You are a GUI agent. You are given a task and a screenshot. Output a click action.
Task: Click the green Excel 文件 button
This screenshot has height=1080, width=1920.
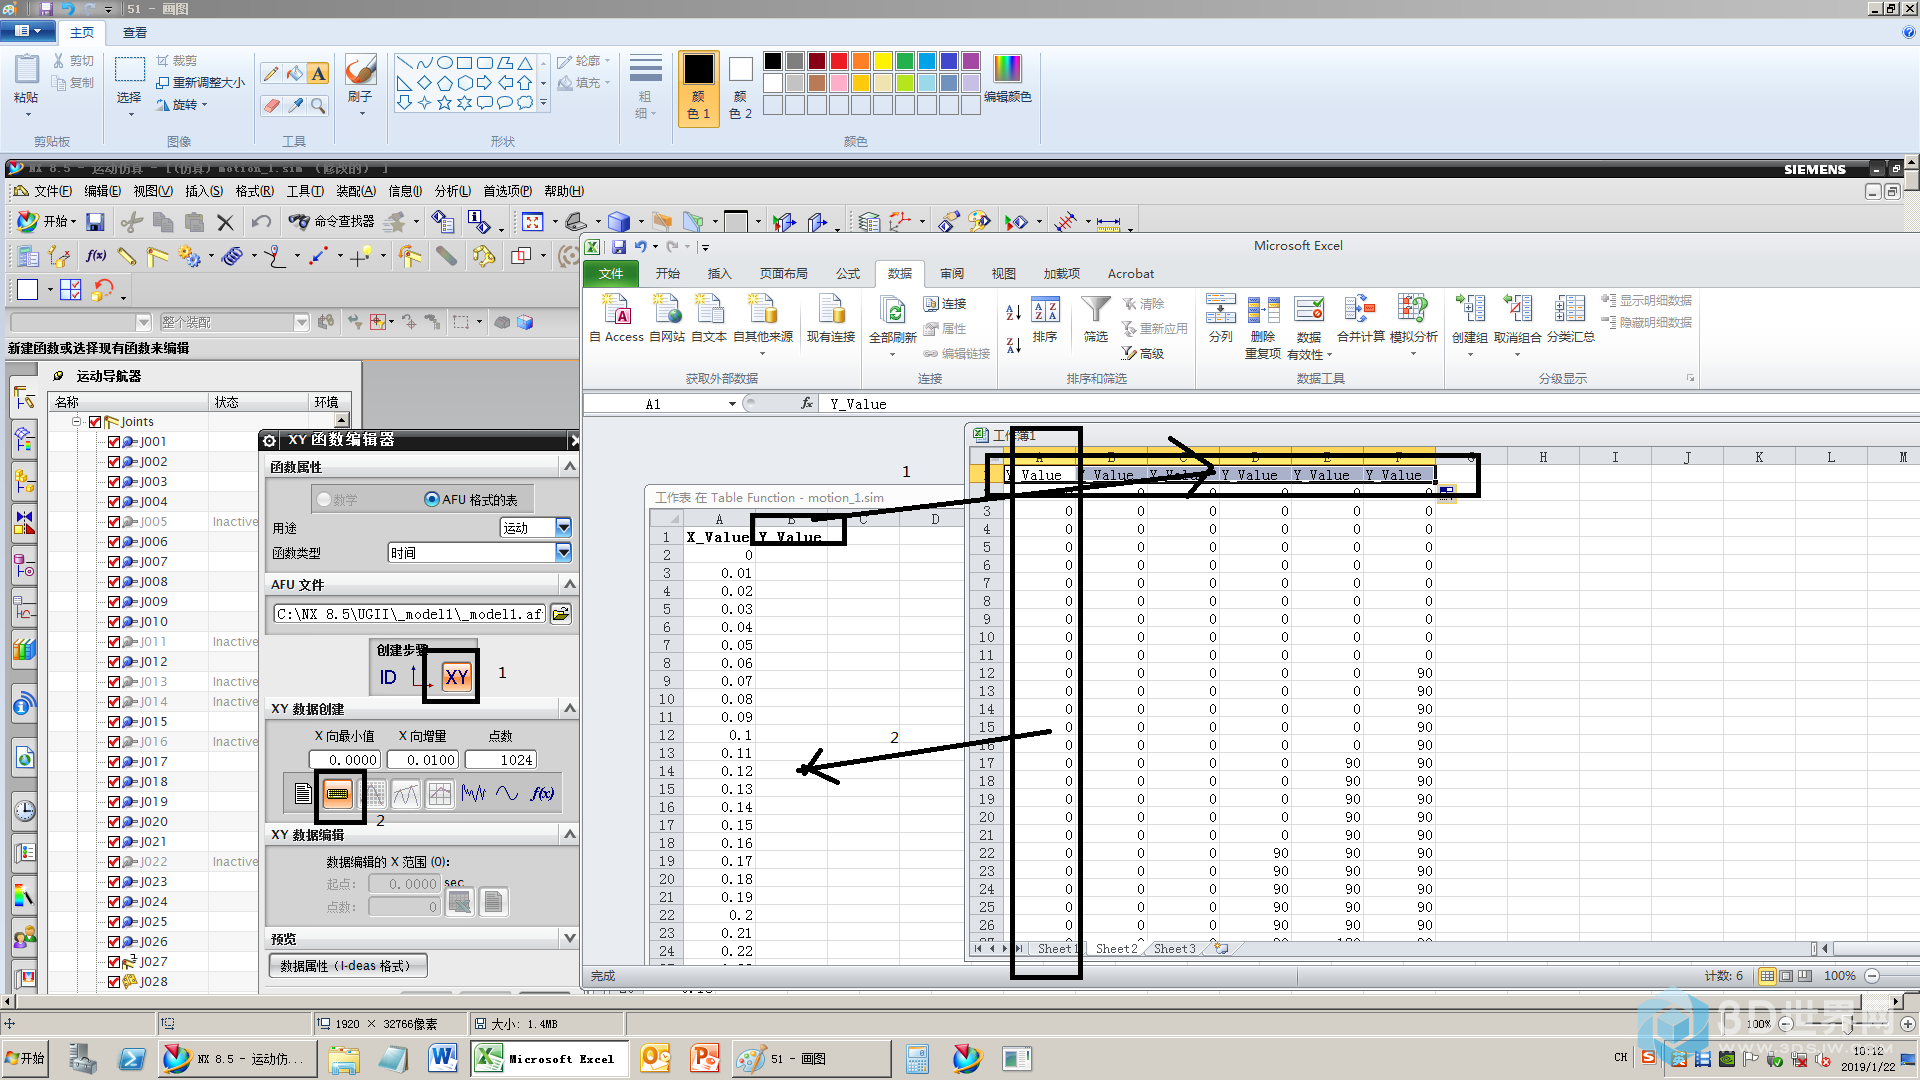611,273
